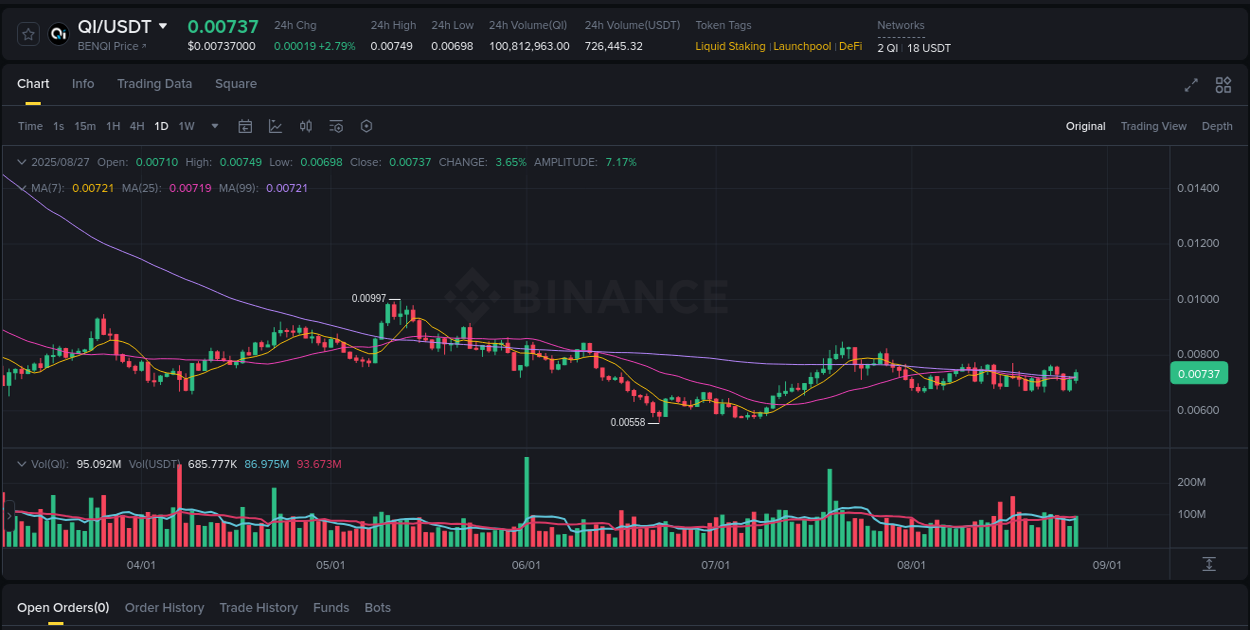Screen dimensions: 1250x630
Task: Click the candlestick comparison icon
Action: (x=306, y=126)
